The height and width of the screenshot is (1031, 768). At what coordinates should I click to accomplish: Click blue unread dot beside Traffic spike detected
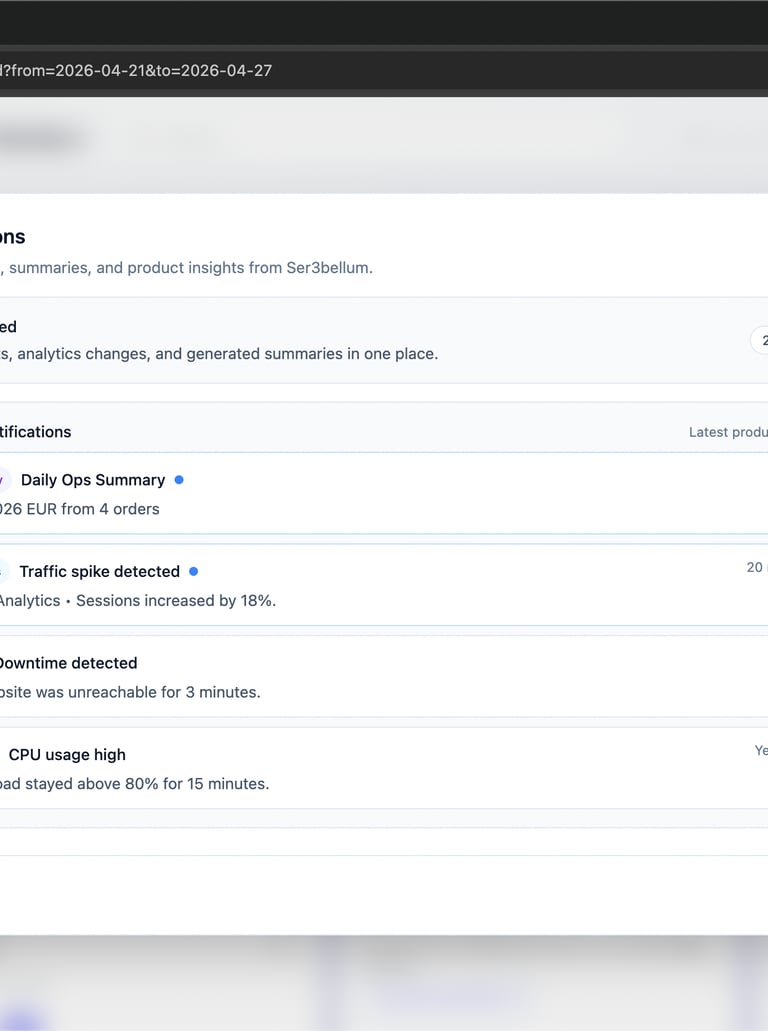tap(193, 571)
